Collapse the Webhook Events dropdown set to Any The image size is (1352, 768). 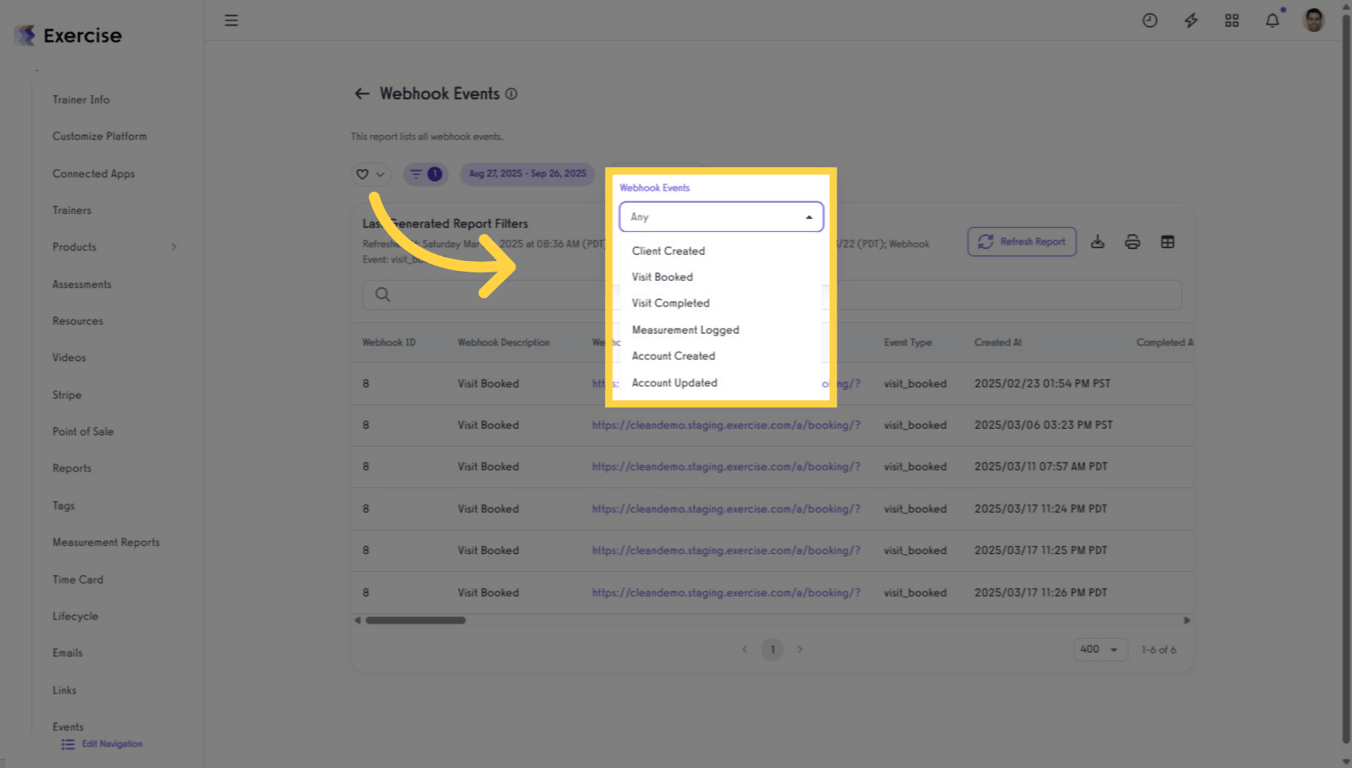[x=720, y=216]
